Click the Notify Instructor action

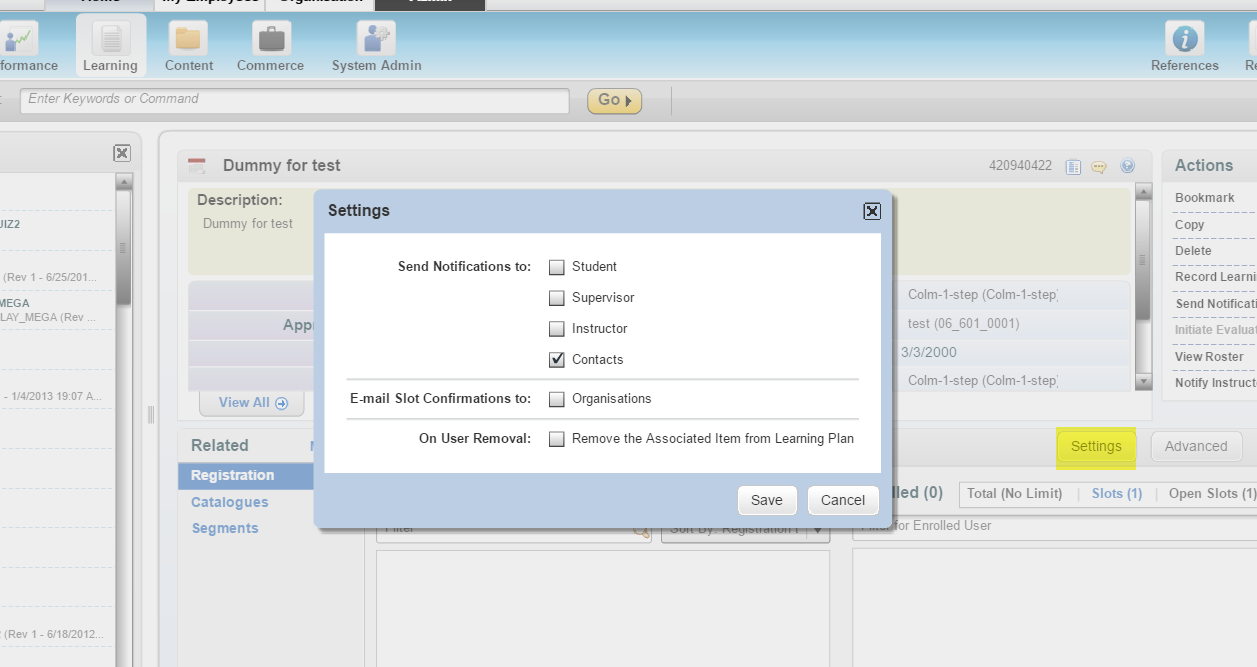coord(1216,383)
